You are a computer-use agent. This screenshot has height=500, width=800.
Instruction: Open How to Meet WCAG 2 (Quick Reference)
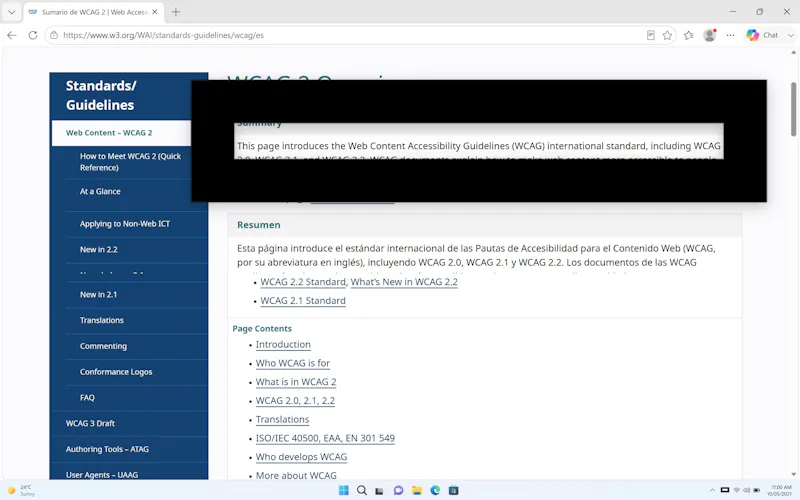pyautogui.click(x=130, y=162)
